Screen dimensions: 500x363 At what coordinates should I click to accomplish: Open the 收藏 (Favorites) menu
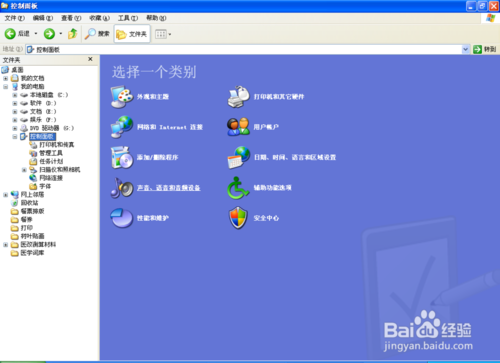click(x=99, y=18)
